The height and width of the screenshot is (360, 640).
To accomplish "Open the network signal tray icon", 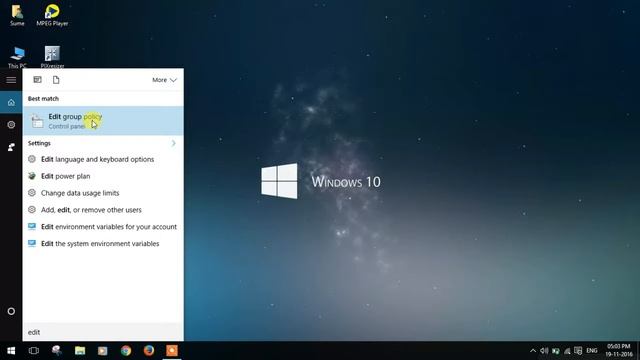I will (567, 351).
